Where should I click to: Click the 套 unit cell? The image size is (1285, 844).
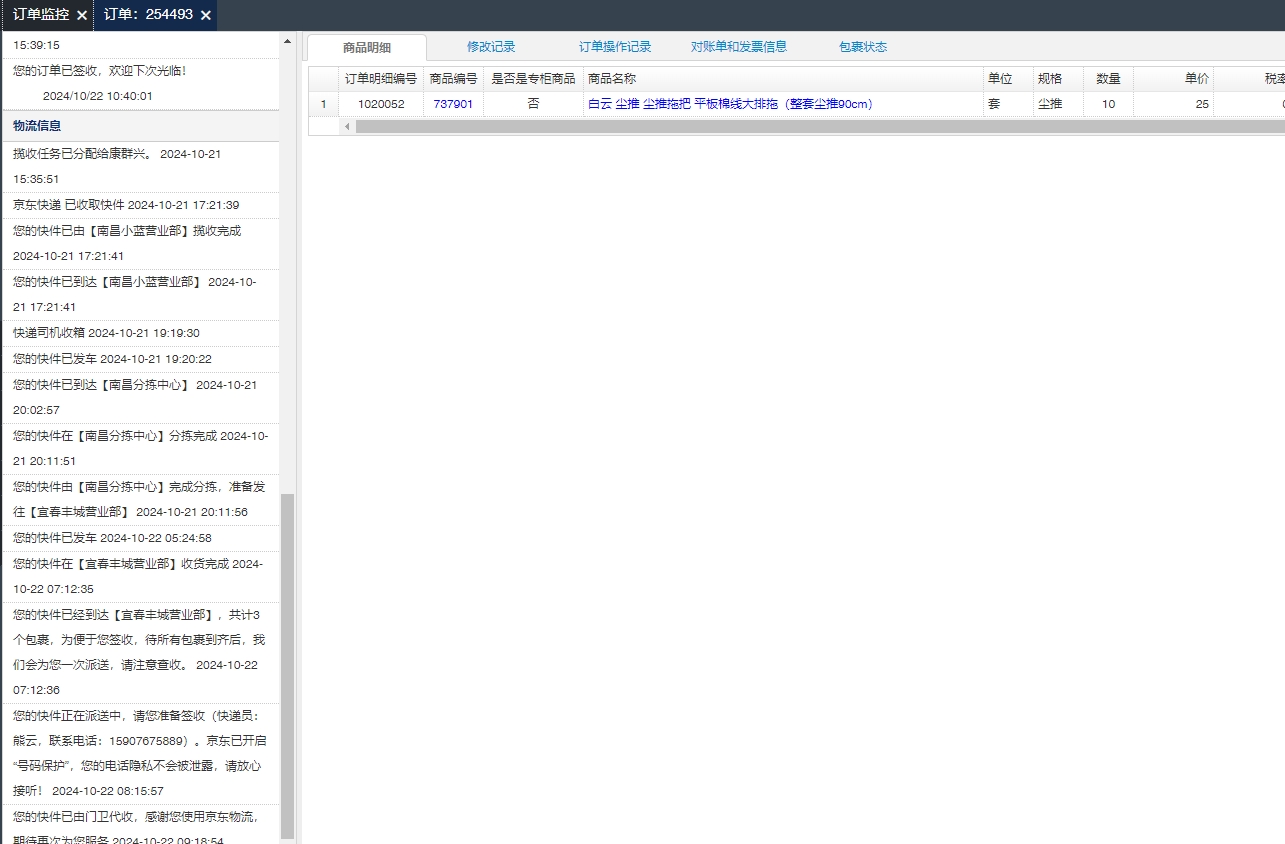(1008, 104)
